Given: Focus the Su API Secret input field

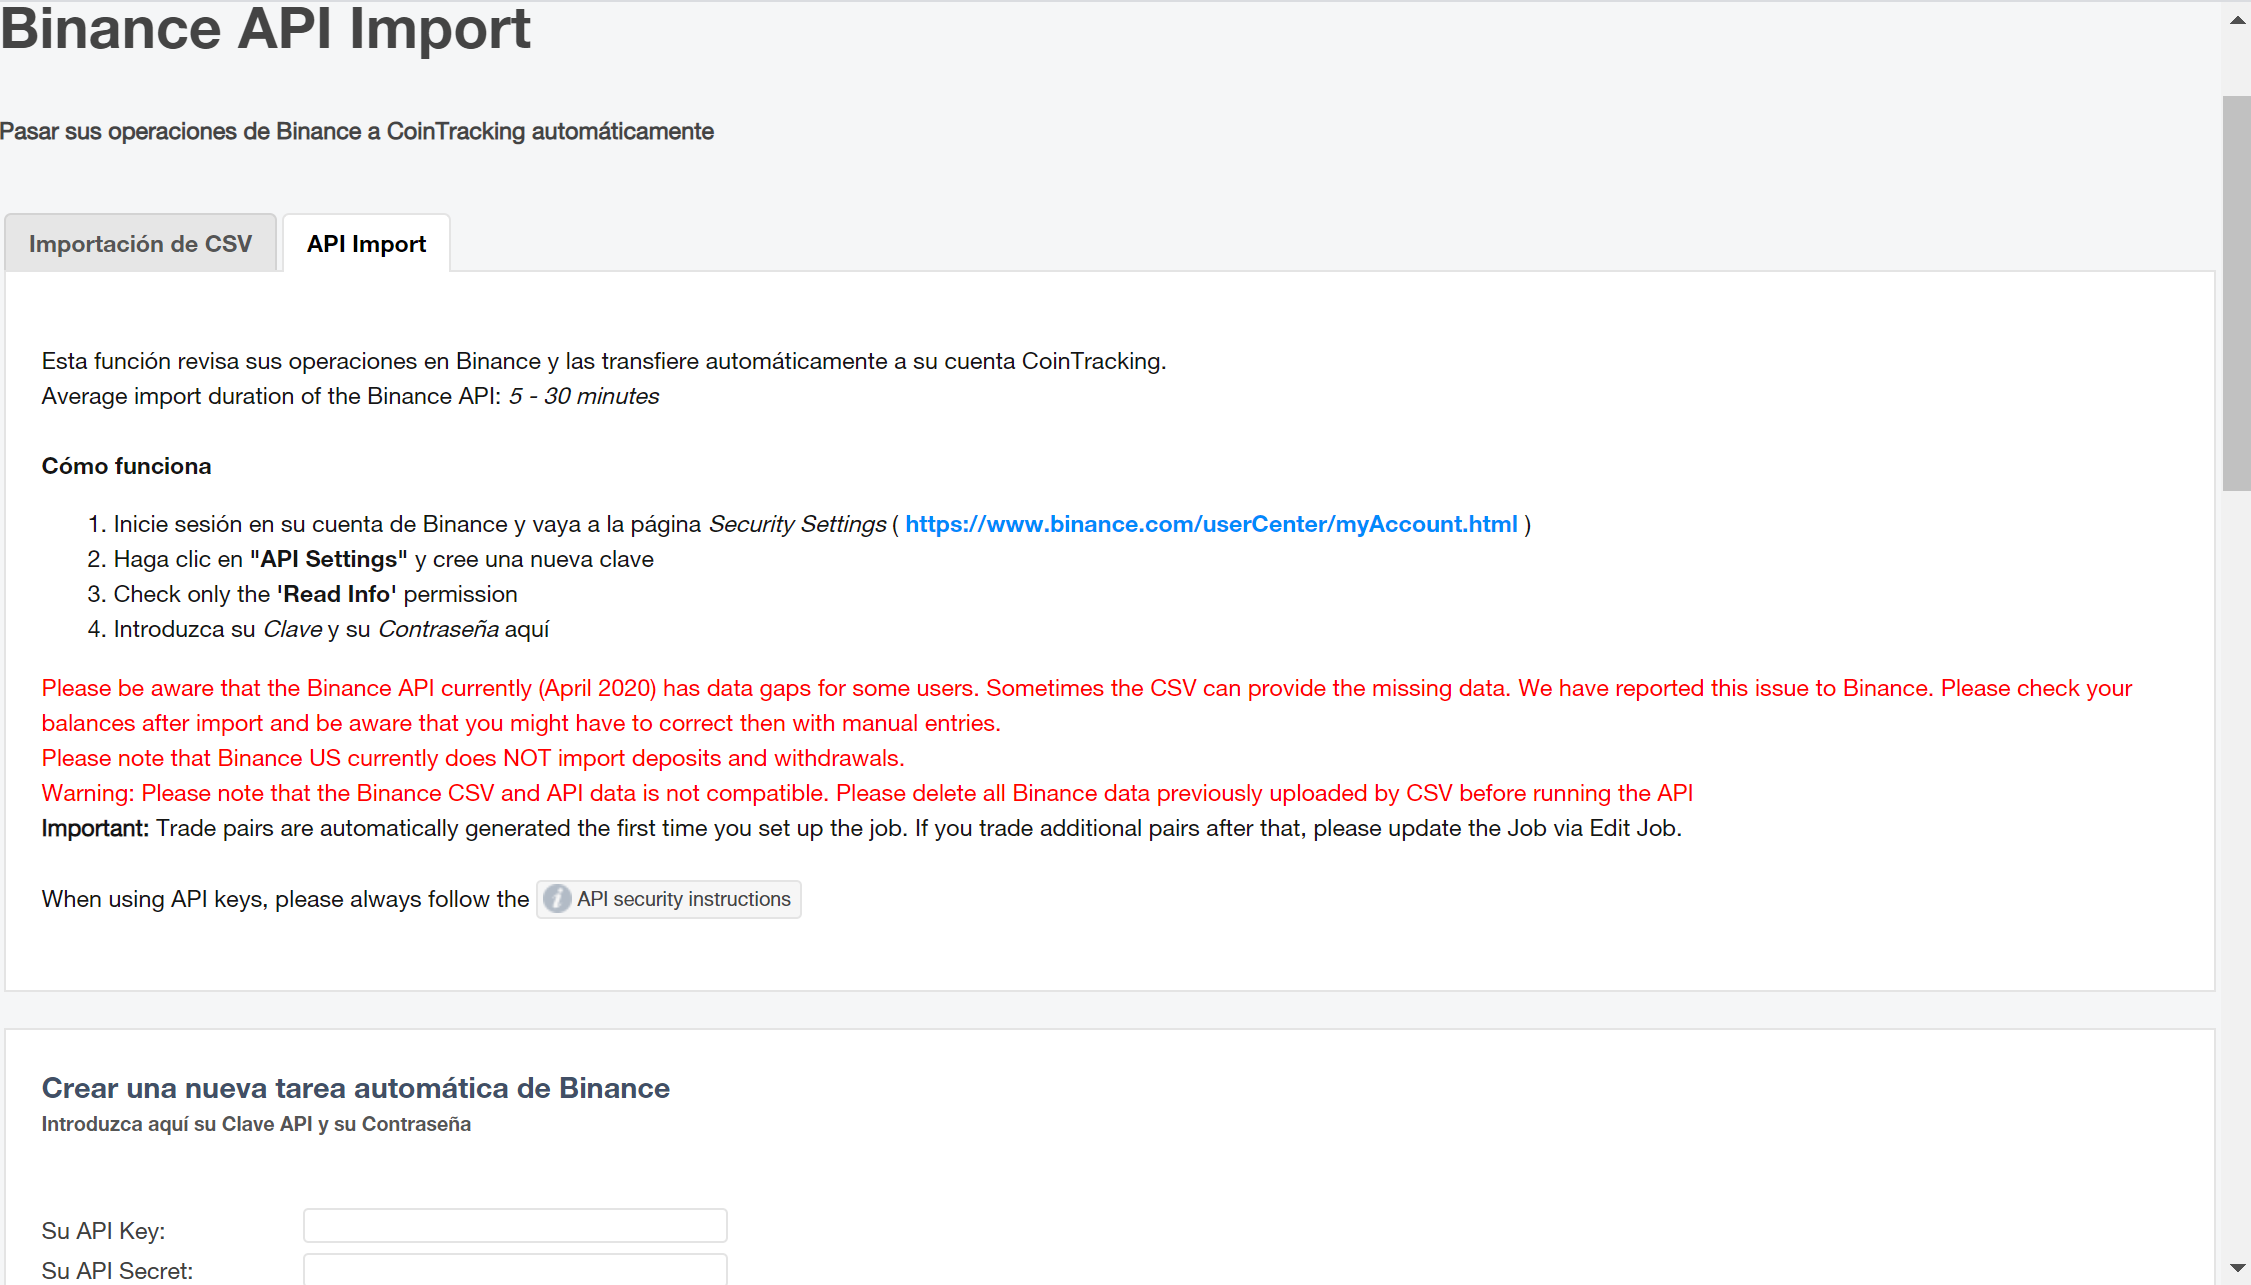Looking at the screenshot, I should [x=515, y=1270].
